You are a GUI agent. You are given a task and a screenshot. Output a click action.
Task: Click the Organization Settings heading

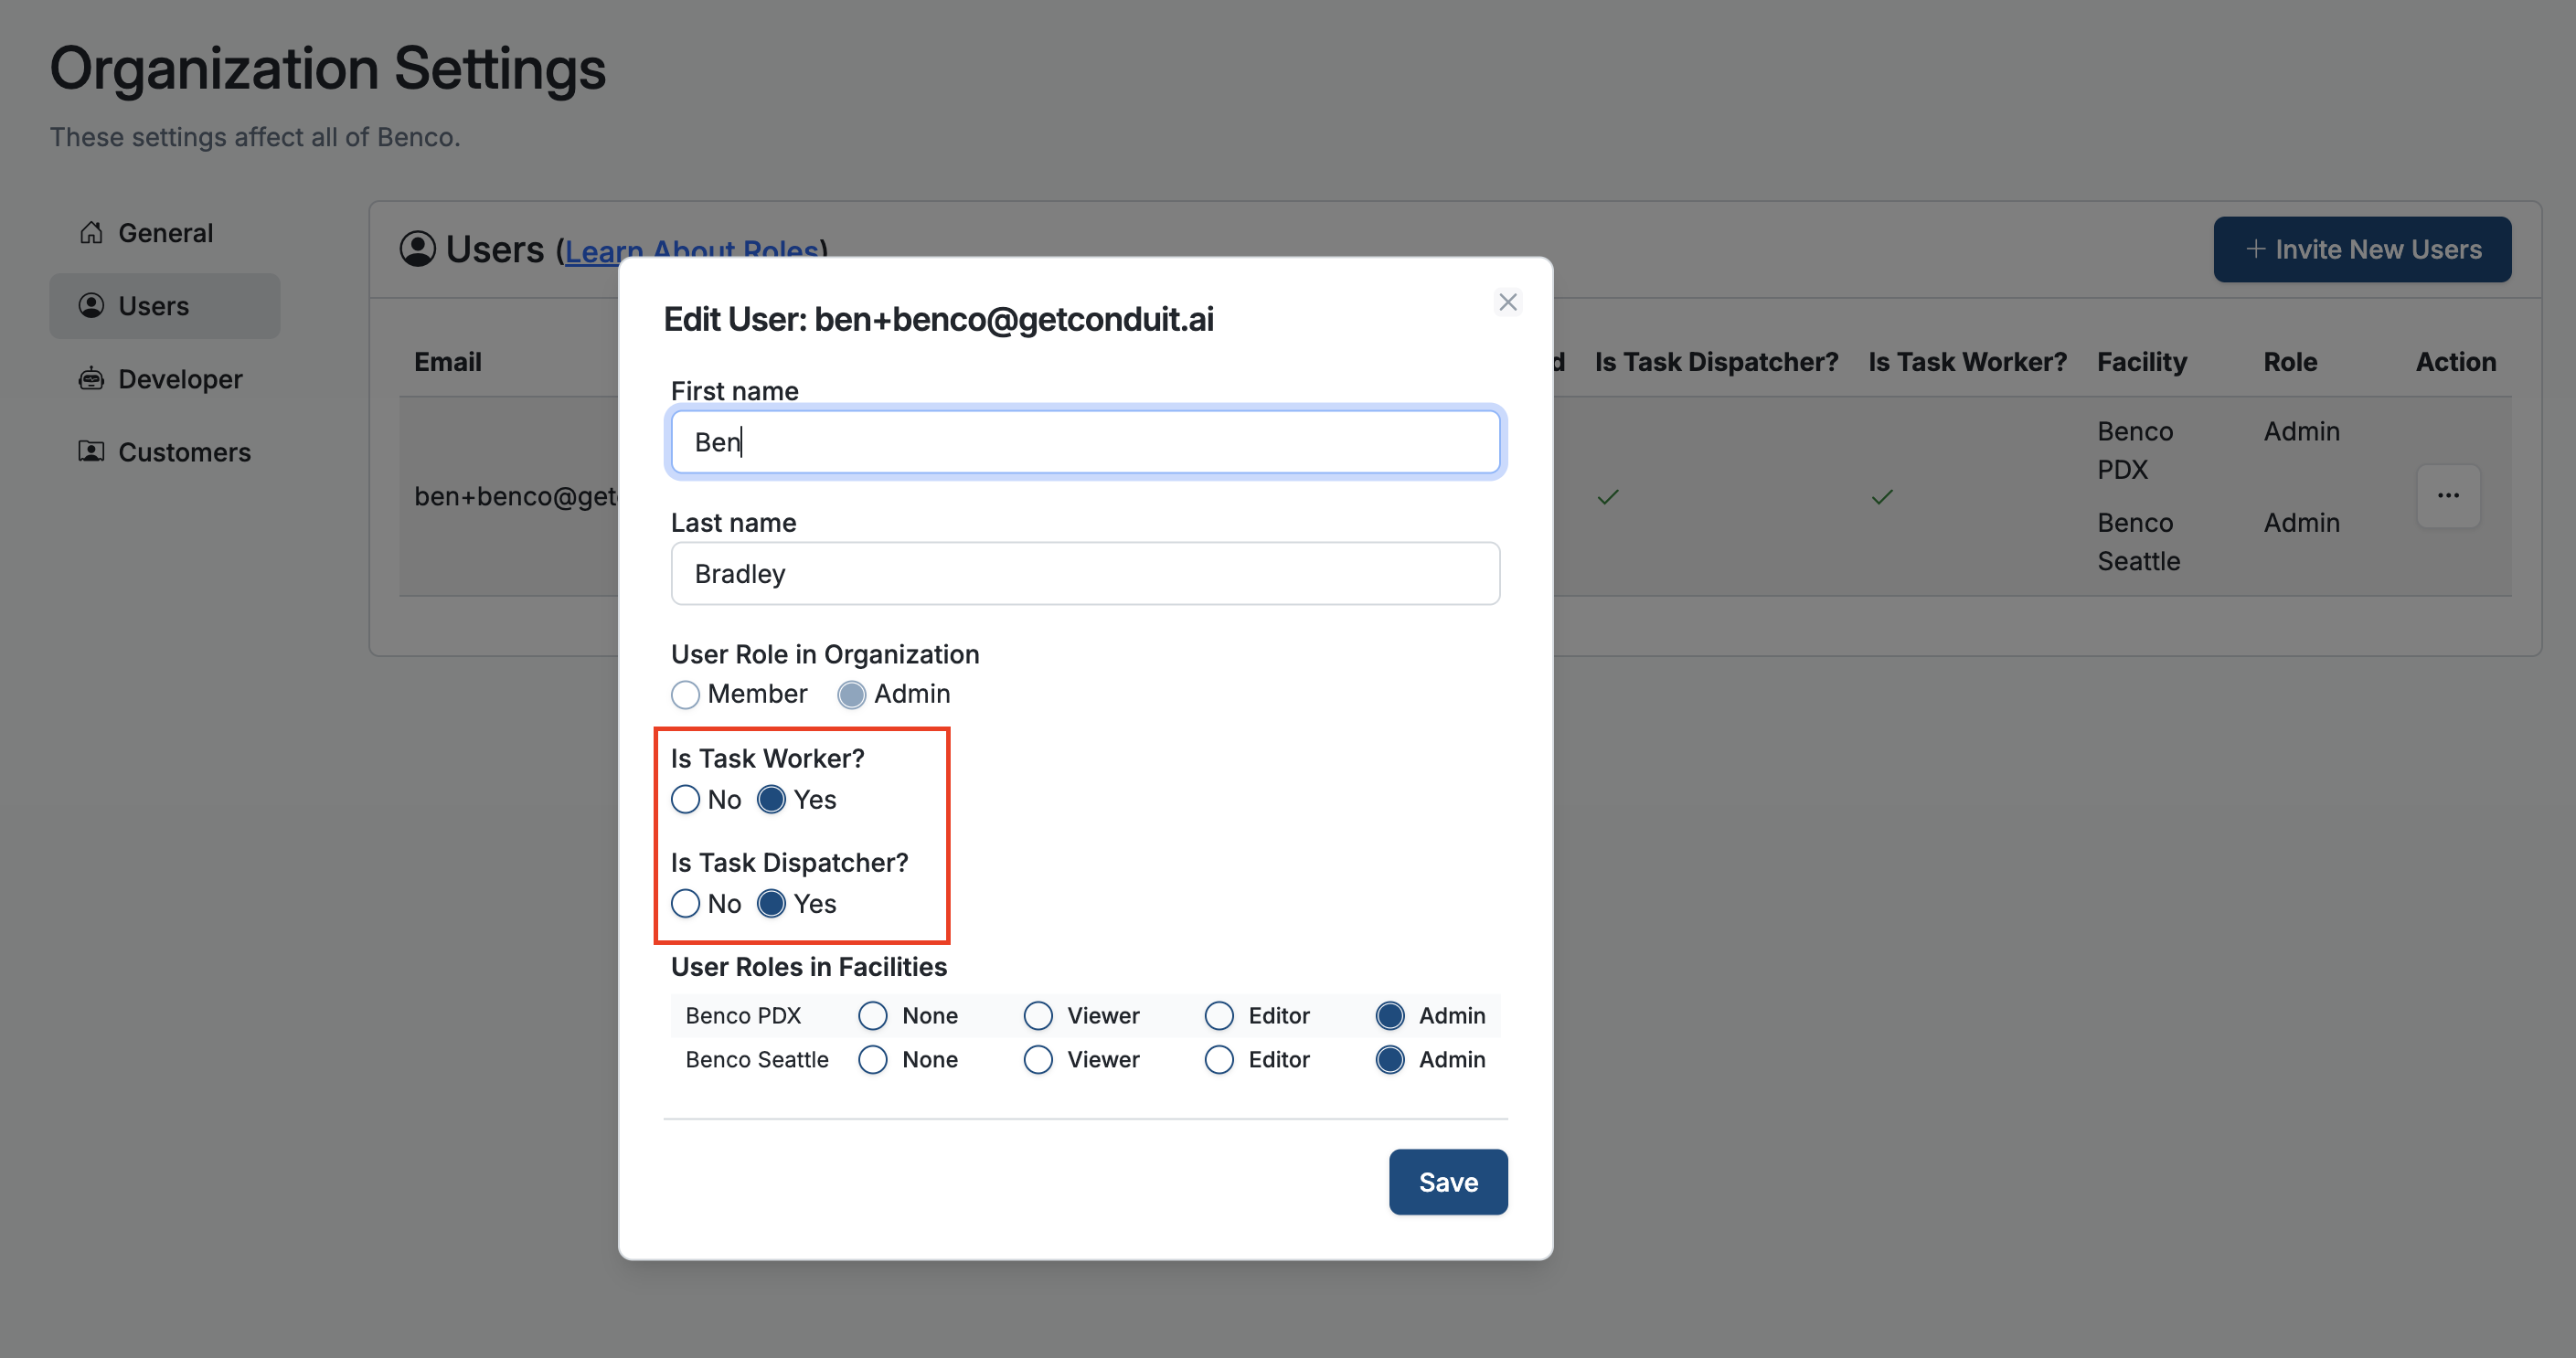click(x=328, y=69)
